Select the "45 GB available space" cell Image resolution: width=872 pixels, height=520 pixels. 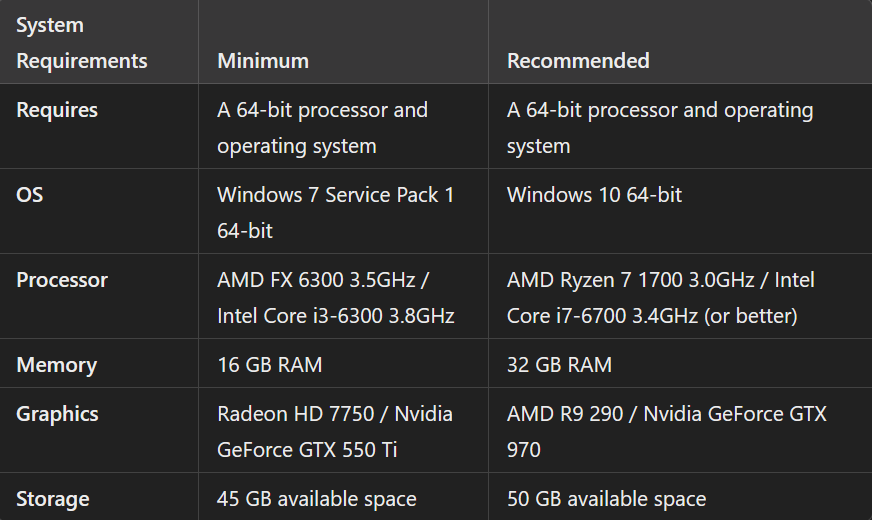316,499
